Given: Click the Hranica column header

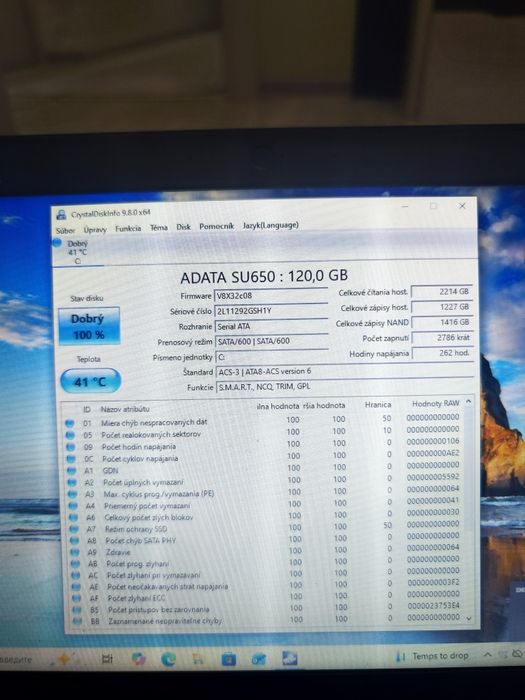Looking at the screenshot, I should coord(378,405).
